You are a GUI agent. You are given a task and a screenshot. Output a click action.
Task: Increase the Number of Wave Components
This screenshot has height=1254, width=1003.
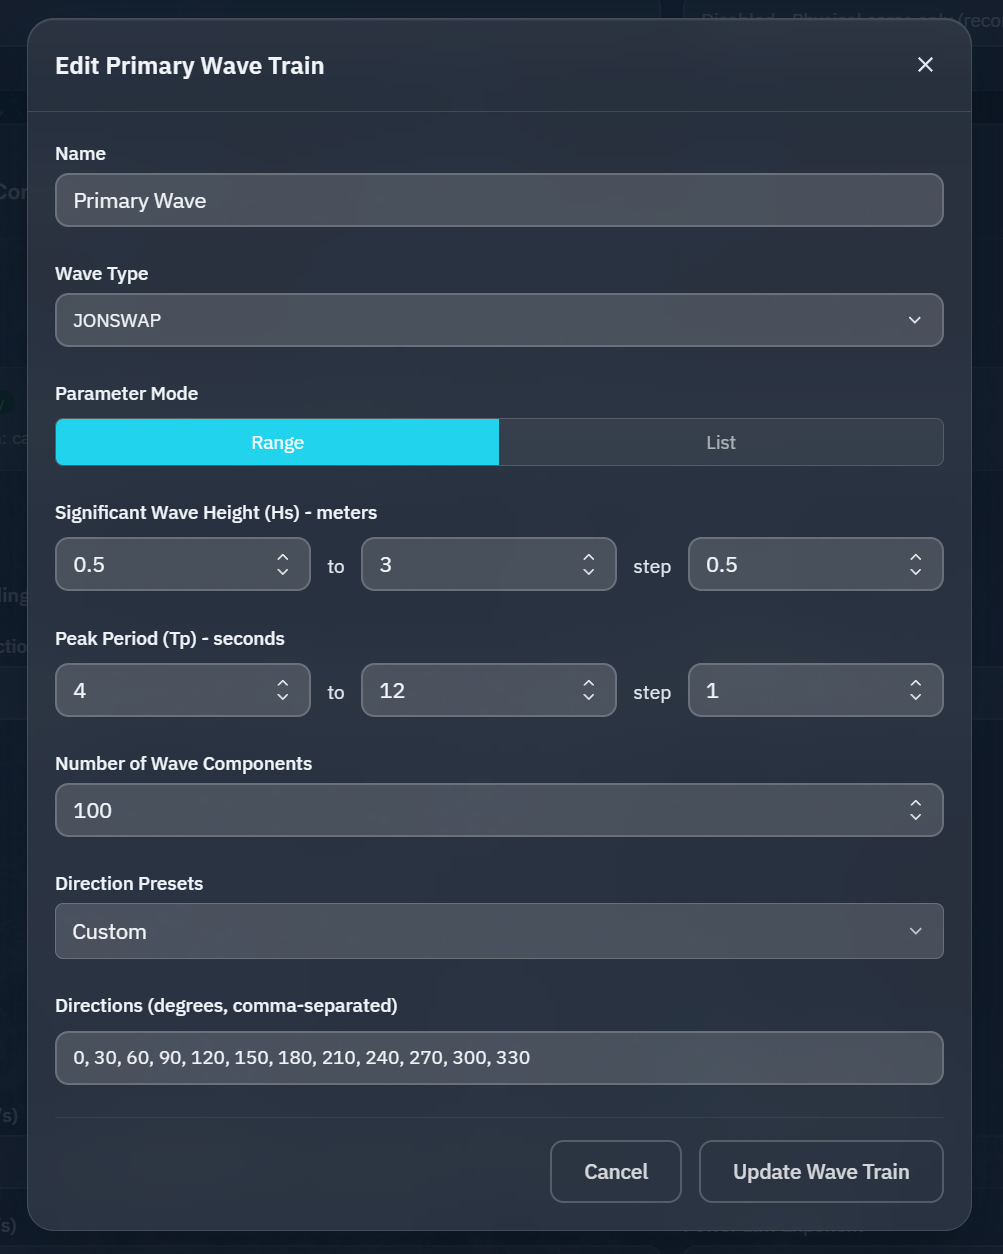click(915, 804)
